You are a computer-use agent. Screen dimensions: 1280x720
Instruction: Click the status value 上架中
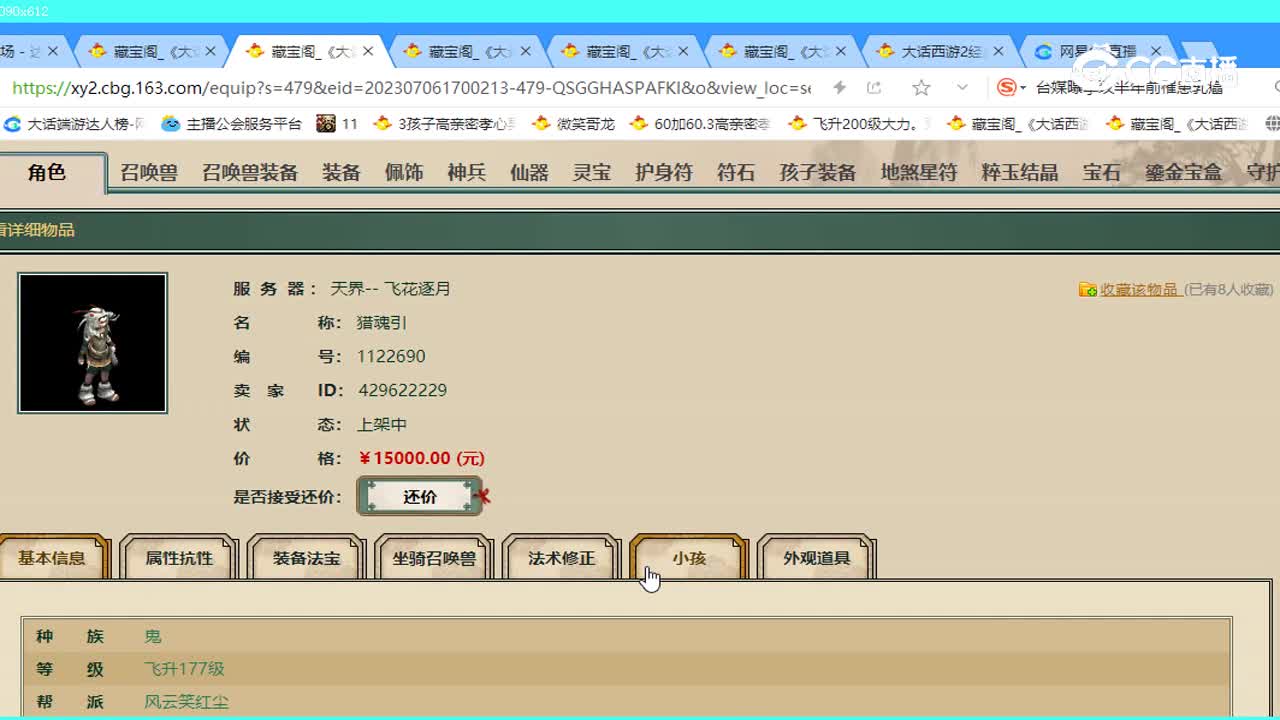[x=382, y=424]
